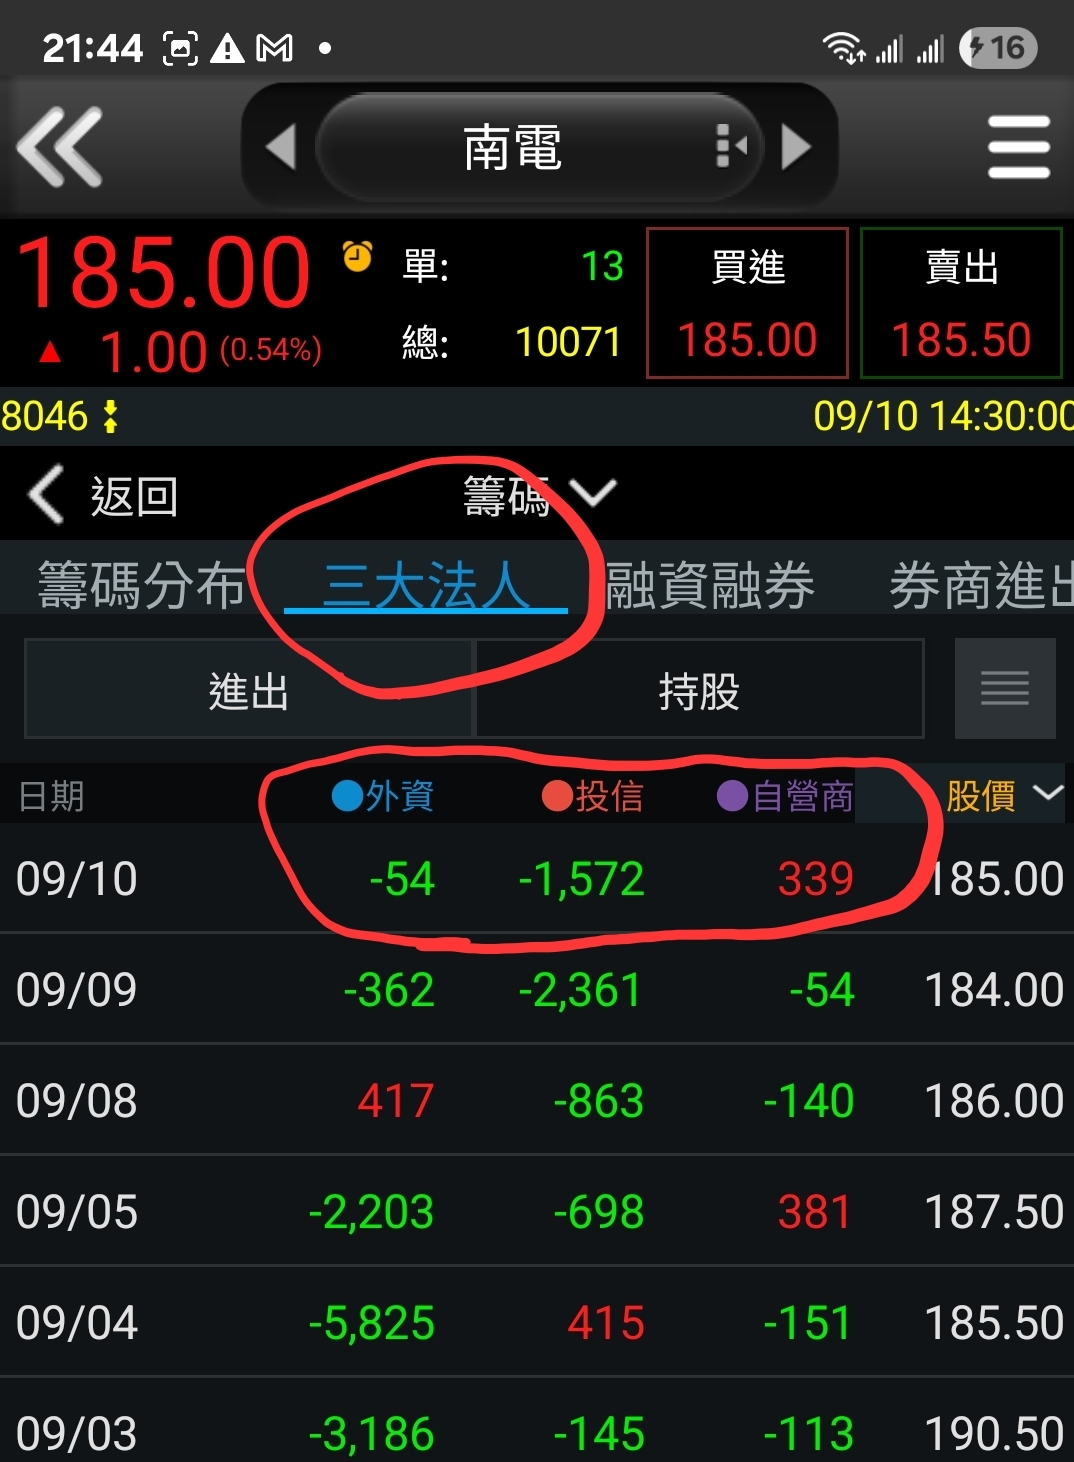Open stock list icon beside 南電
The height and width of the screenshot is (1462, 1074).
(732, 147)
